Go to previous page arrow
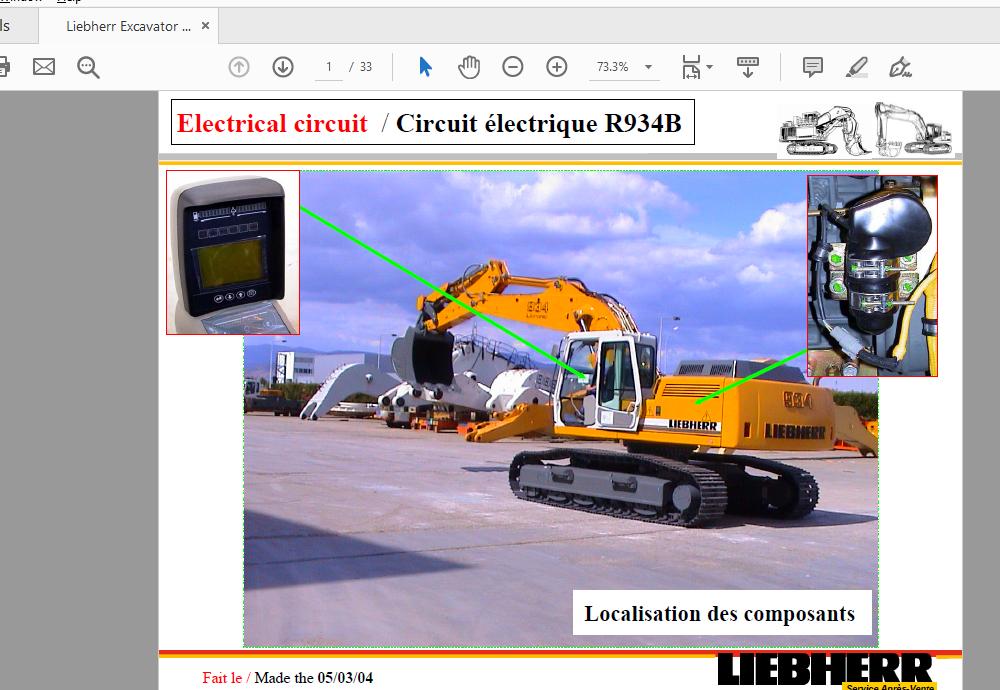 click(x=239, y=66)
